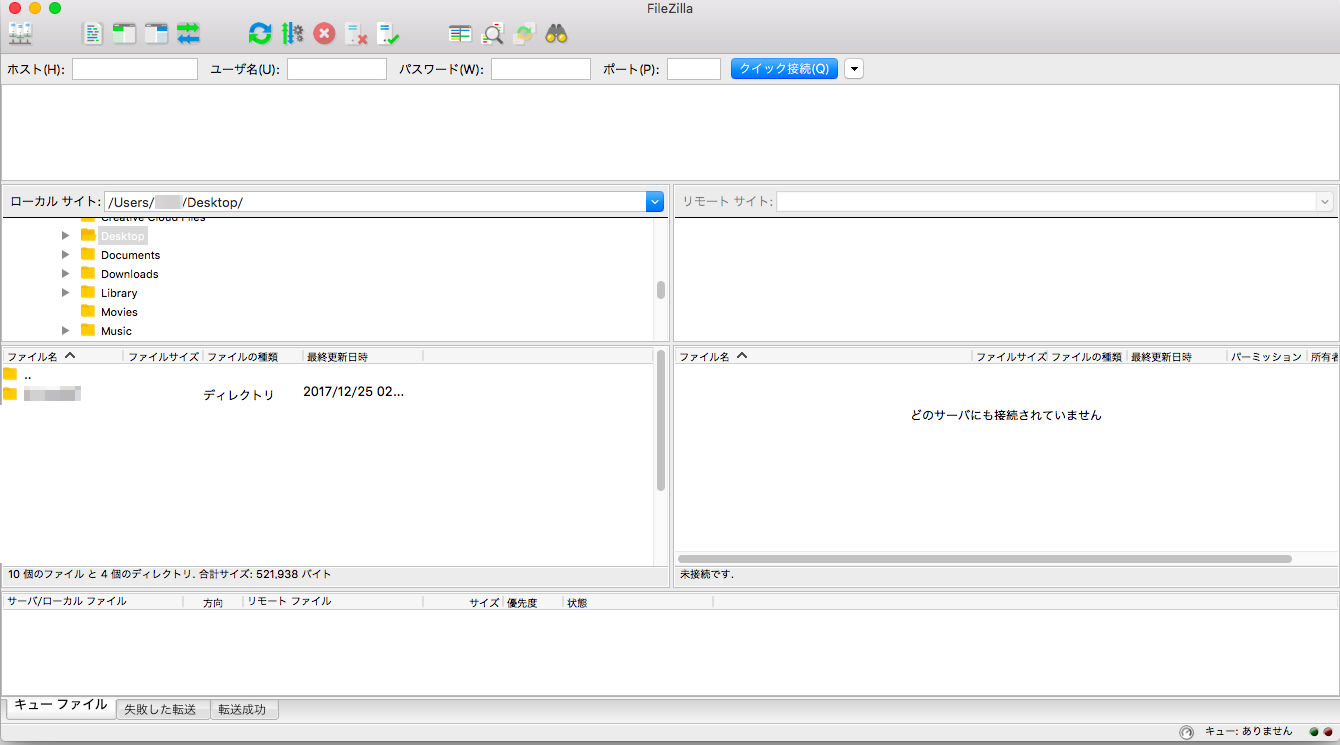Toggle directory comparison icon
Viewport: 1340px width, 745px height.
click(x=492, y=33)
